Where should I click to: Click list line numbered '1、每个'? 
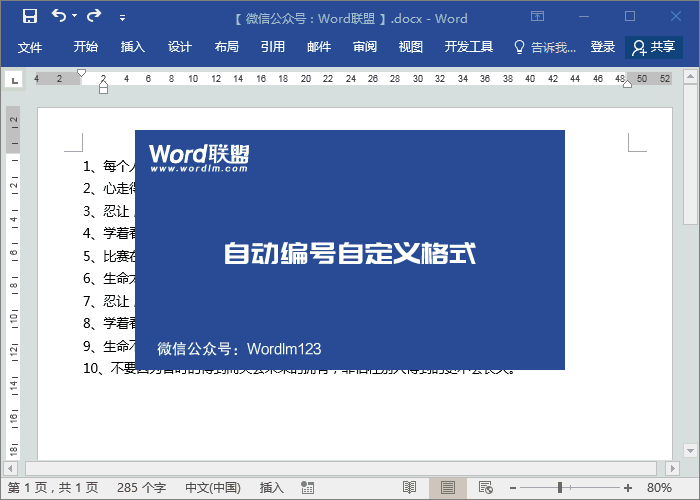109,167
